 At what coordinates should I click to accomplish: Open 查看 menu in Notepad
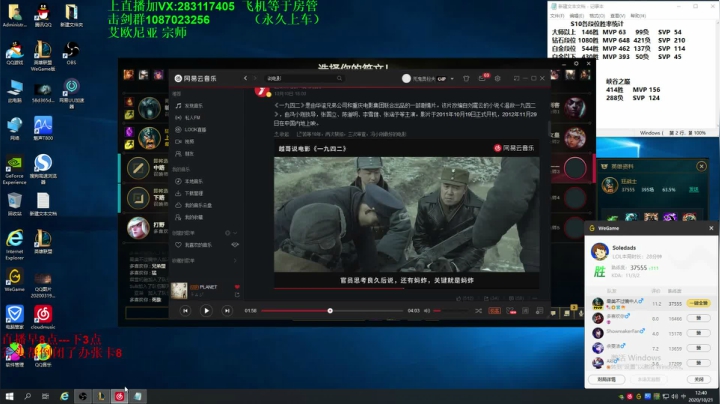coord(618,16)
